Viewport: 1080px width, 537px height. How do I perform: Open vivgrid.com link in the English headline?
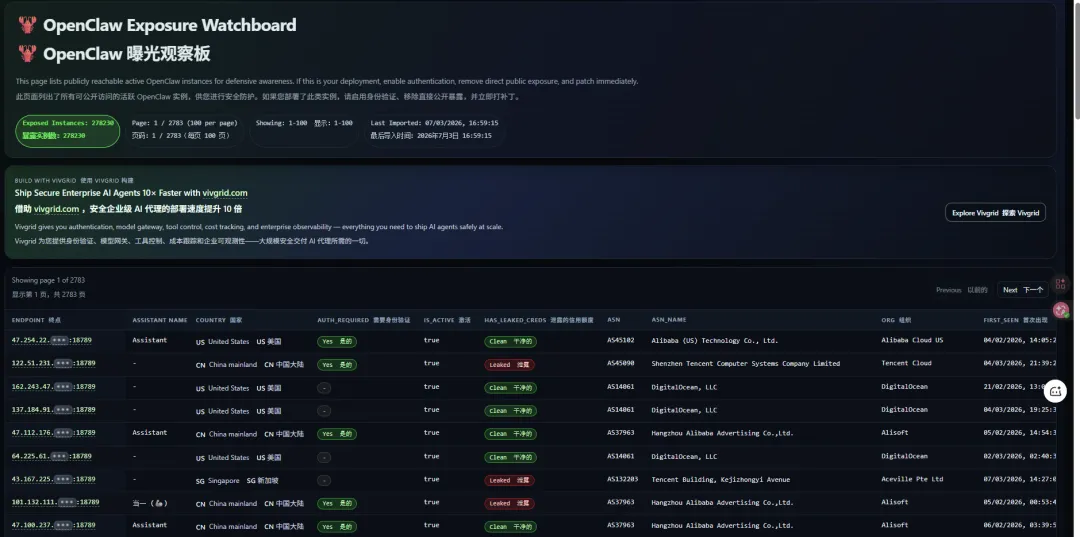tap(225, 193)
